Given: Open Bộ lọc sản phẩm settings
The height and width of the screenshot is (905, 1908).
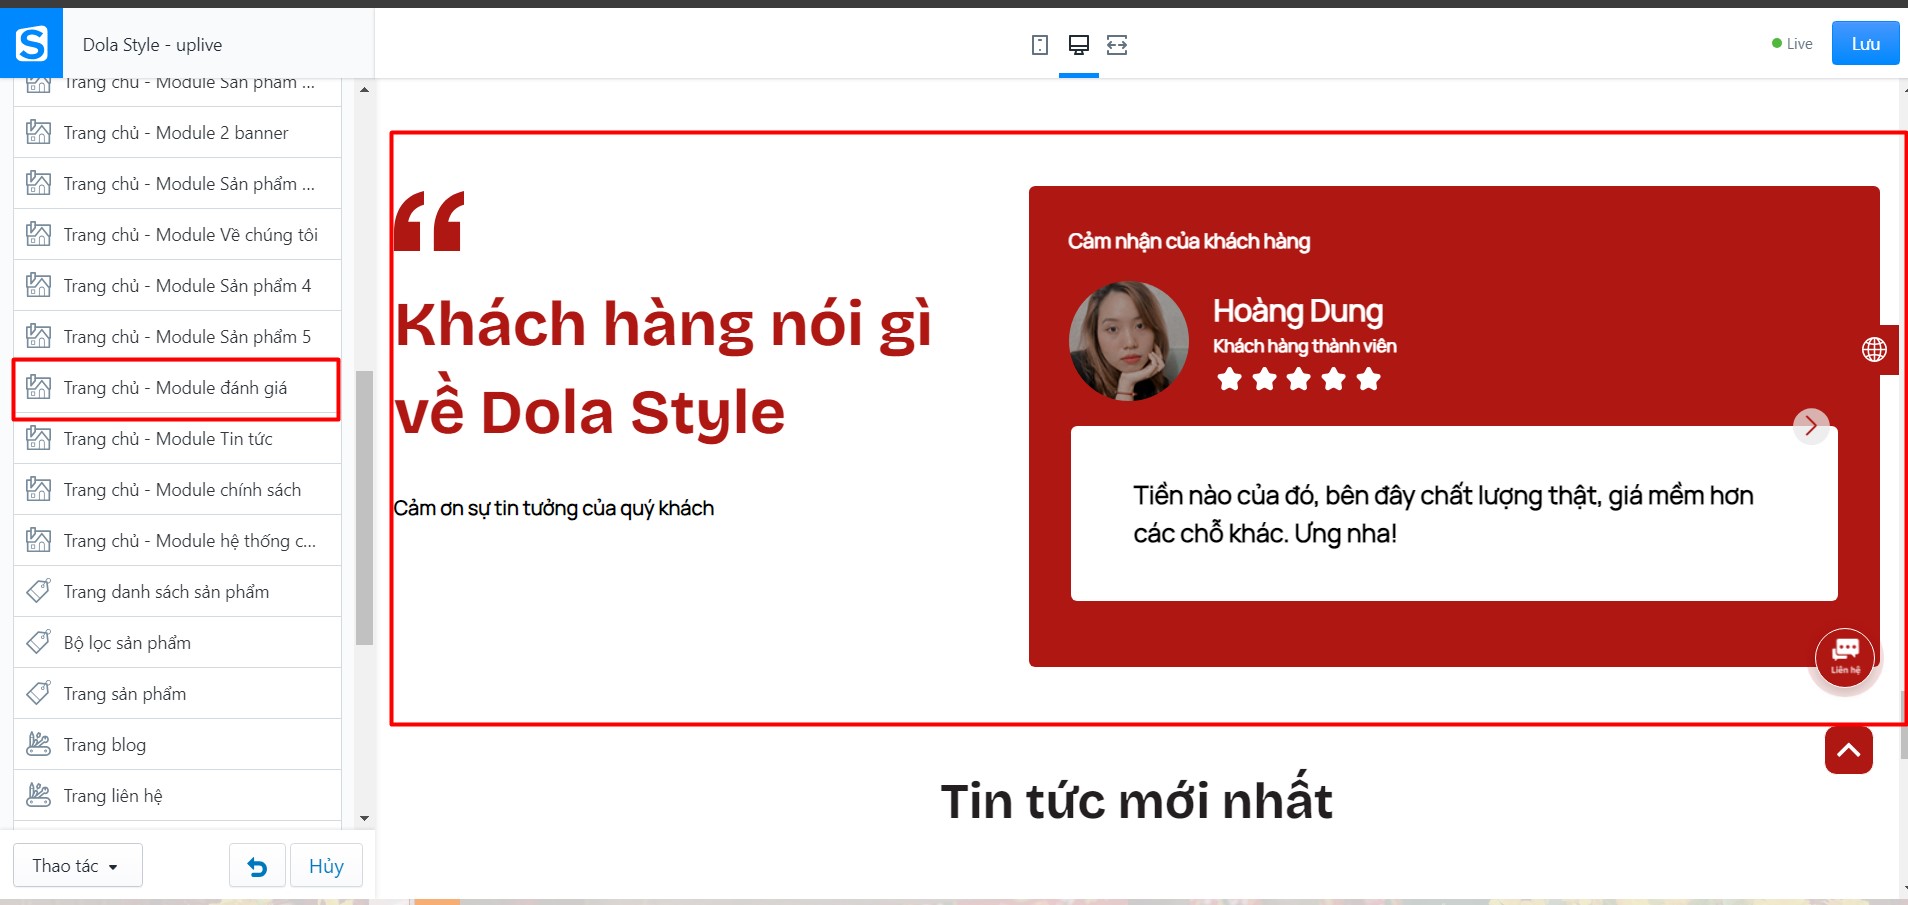Looking at the screenshot, I should click(x=177, y=642).
